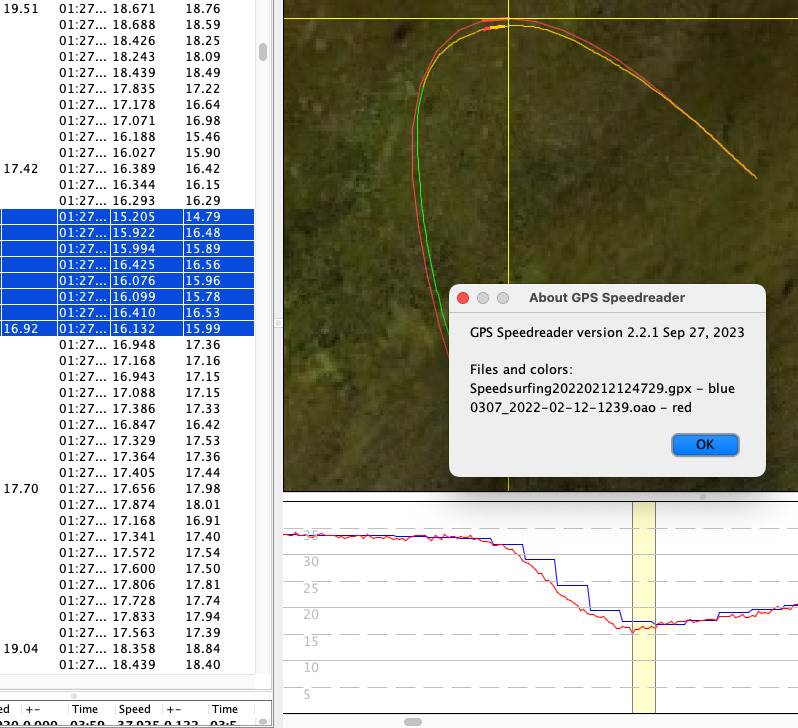This screenshot has height=728, width=798.
Task: Select the row with speed 17.656
Action: [x=133, y=489]
